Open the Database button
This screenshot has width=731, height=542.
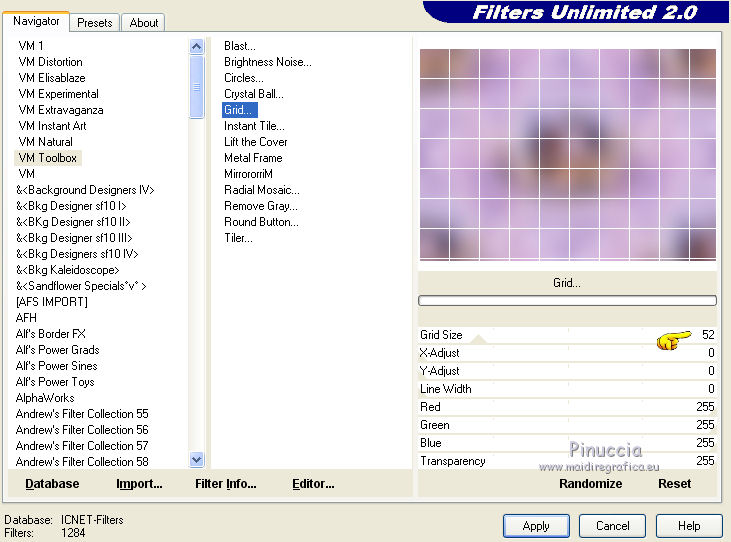pos(52,484)
